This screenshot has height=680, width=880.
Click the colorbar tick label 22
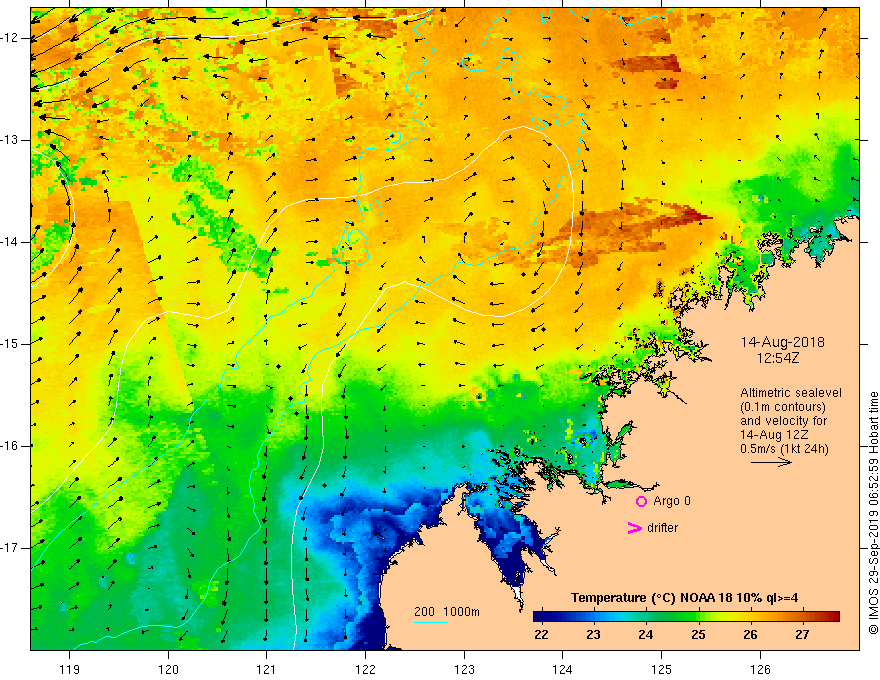(x=541, y=635)
